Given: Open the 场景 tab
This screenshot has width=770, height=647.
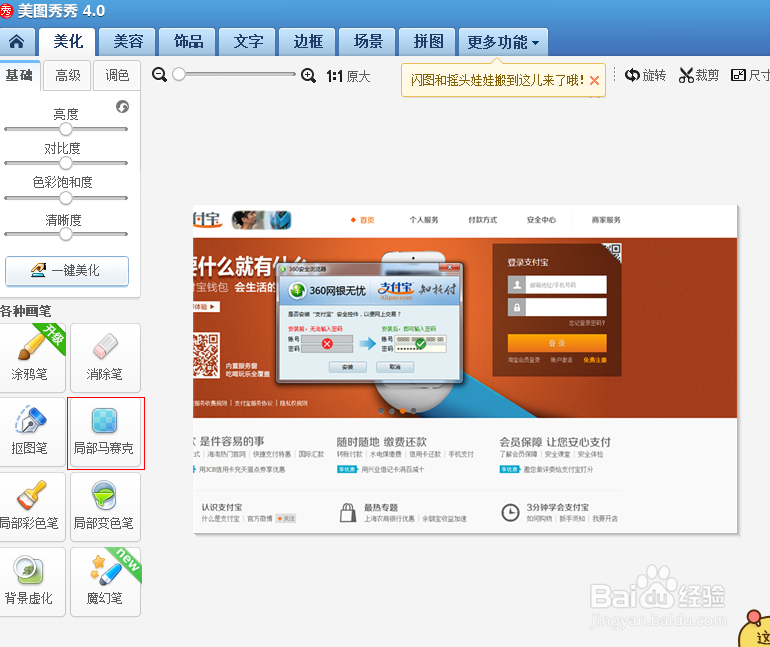Looking at the screenshot, I should coord(367,42).
